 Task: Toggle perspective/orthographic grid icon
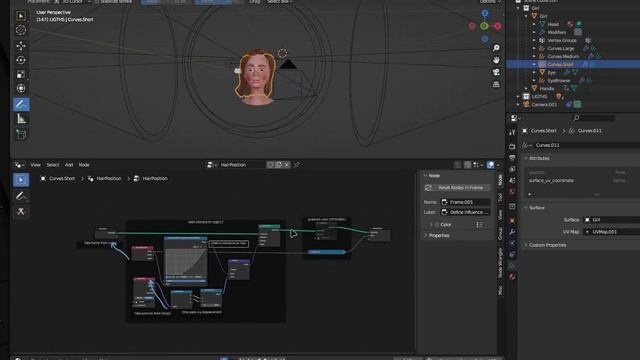click(x=496, y=84)
